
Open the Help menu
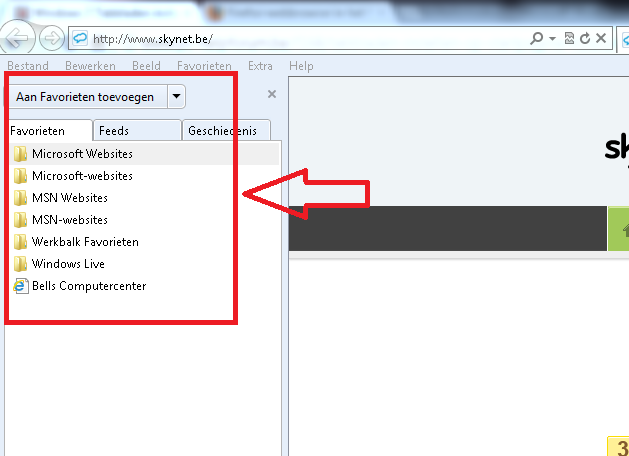click(x=301, y=66)
